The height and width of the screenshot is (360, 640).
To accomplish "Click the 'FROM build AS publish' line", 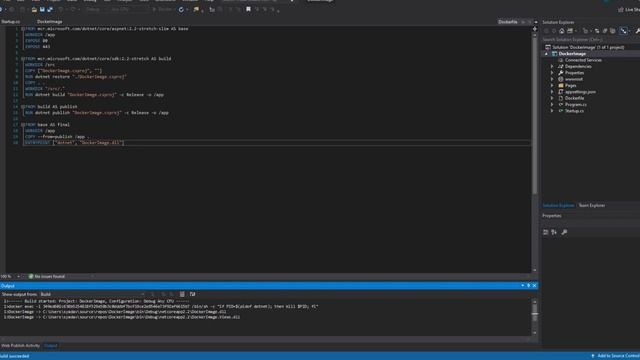I will click(51, 107).
